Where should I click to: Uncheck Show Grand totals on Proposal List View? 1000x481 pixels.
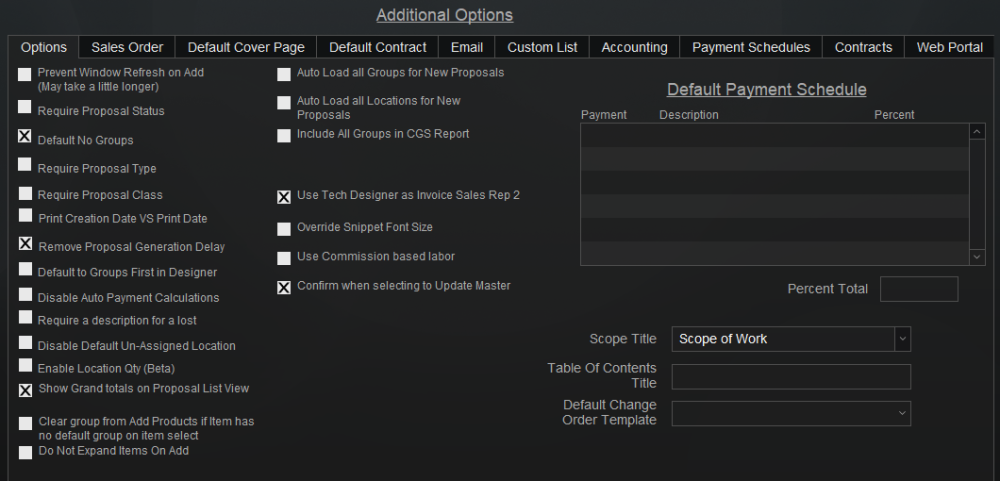25,390
